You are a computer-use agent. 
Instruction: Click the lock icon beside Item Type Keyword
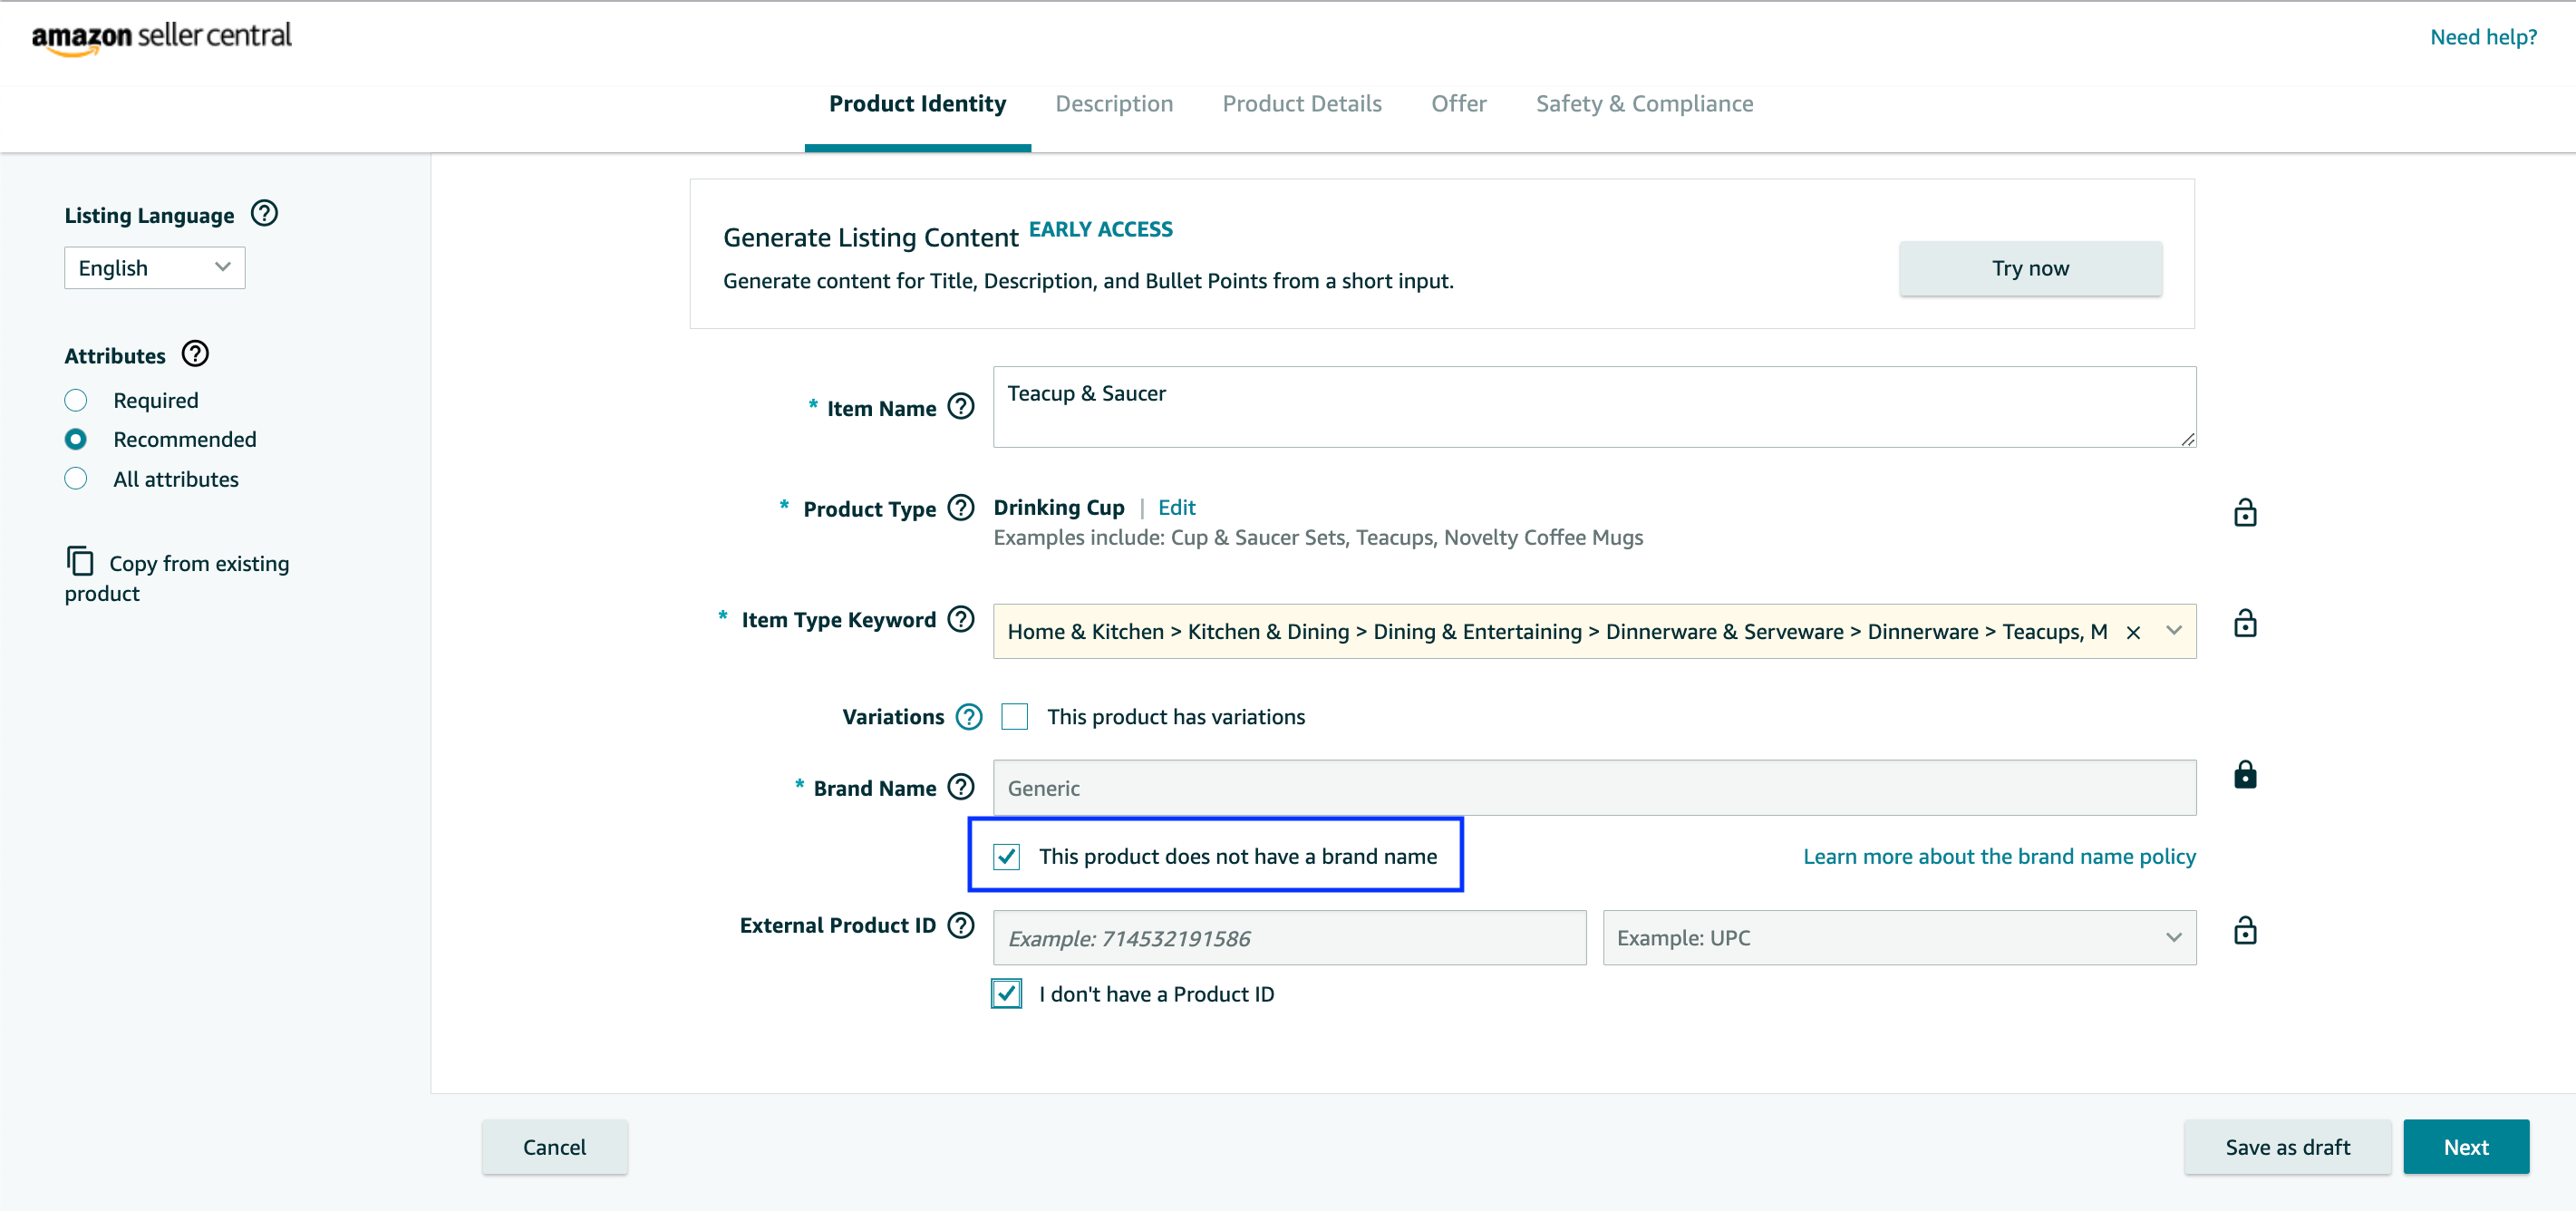2245,624
